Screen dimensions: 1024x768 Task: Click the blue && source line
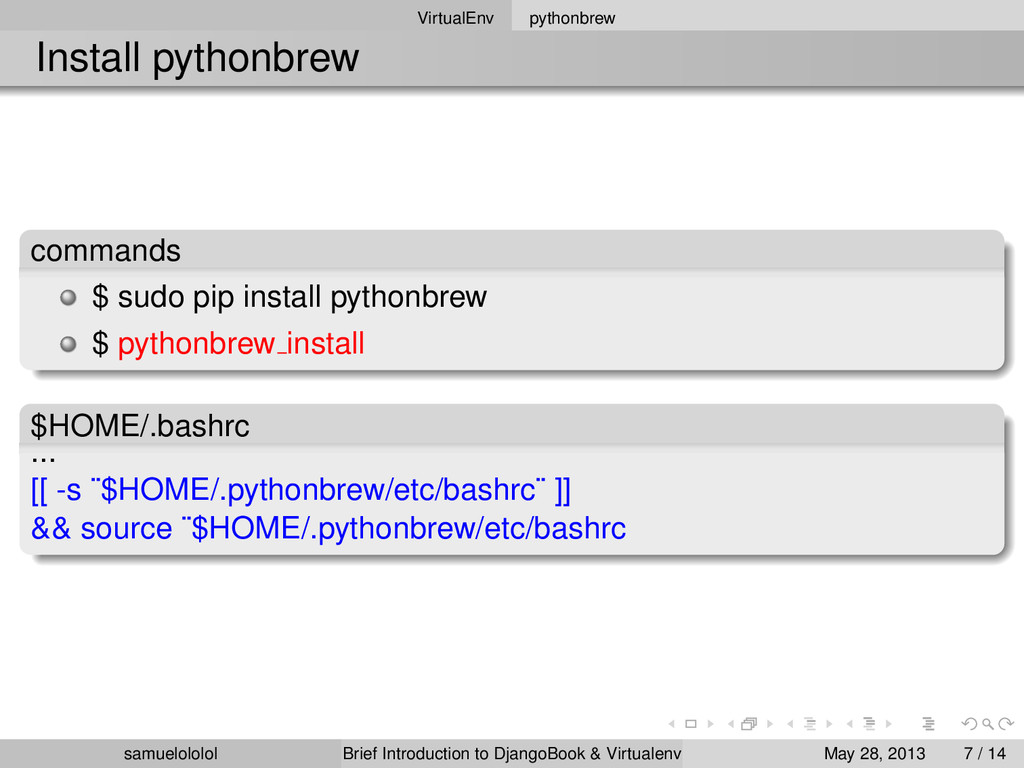point(328,528)
